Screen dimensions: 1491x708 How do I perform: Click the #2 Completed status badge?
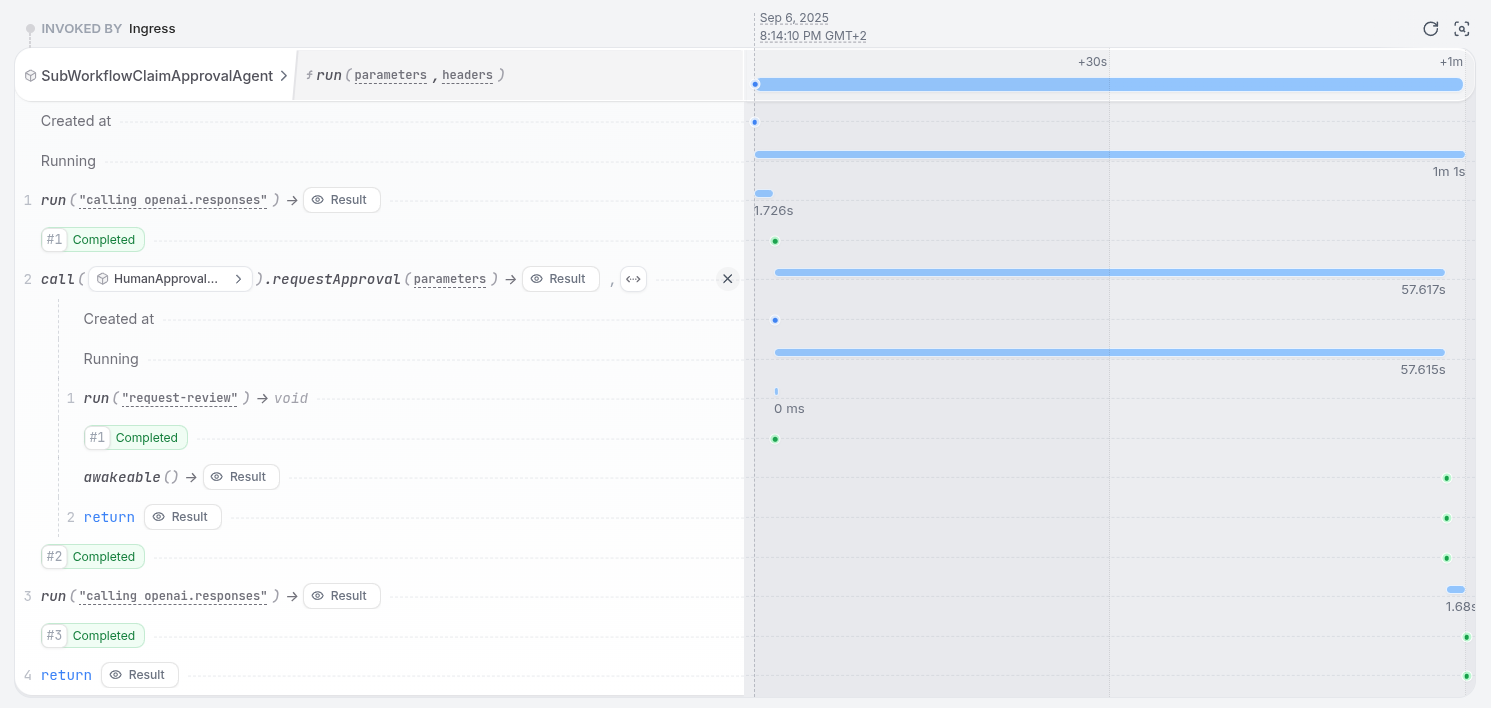click(93, 557)
